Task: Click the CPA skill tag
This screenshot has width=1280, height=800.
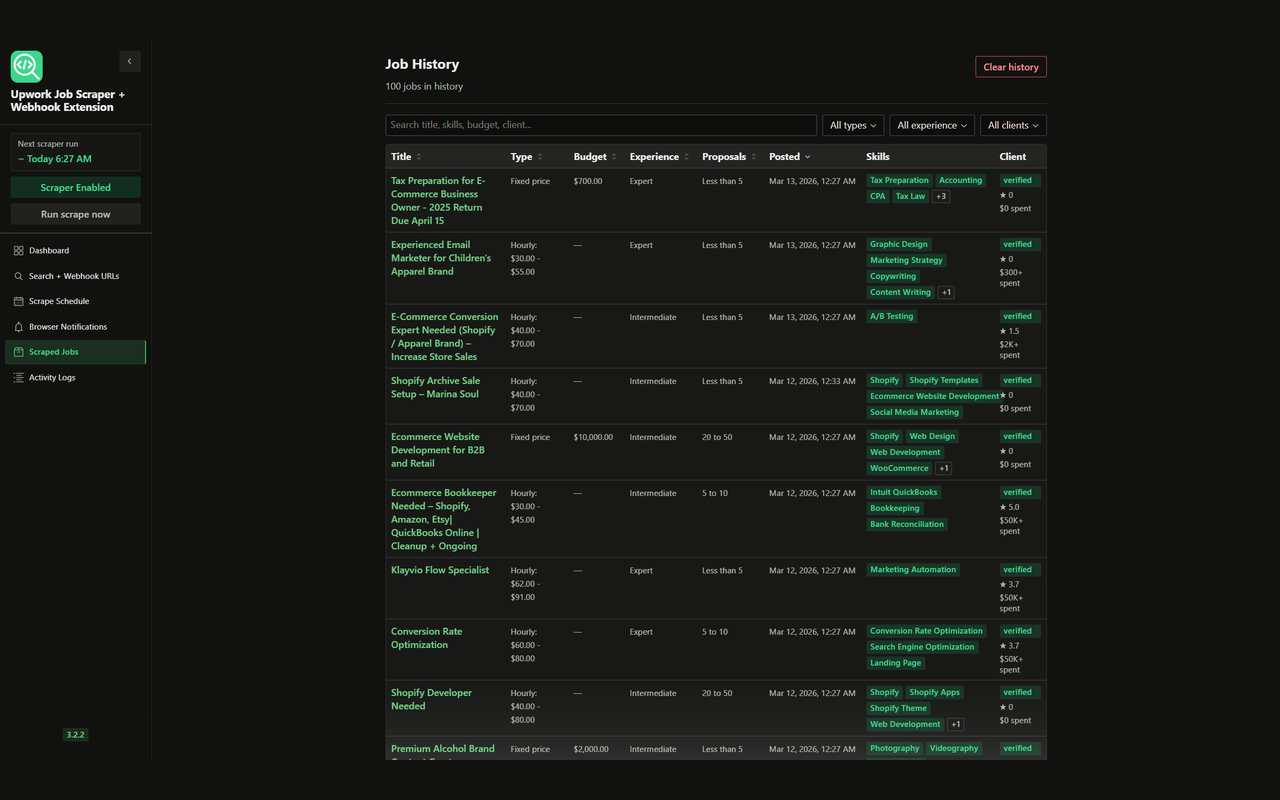Action: click(x=878, y=197)
